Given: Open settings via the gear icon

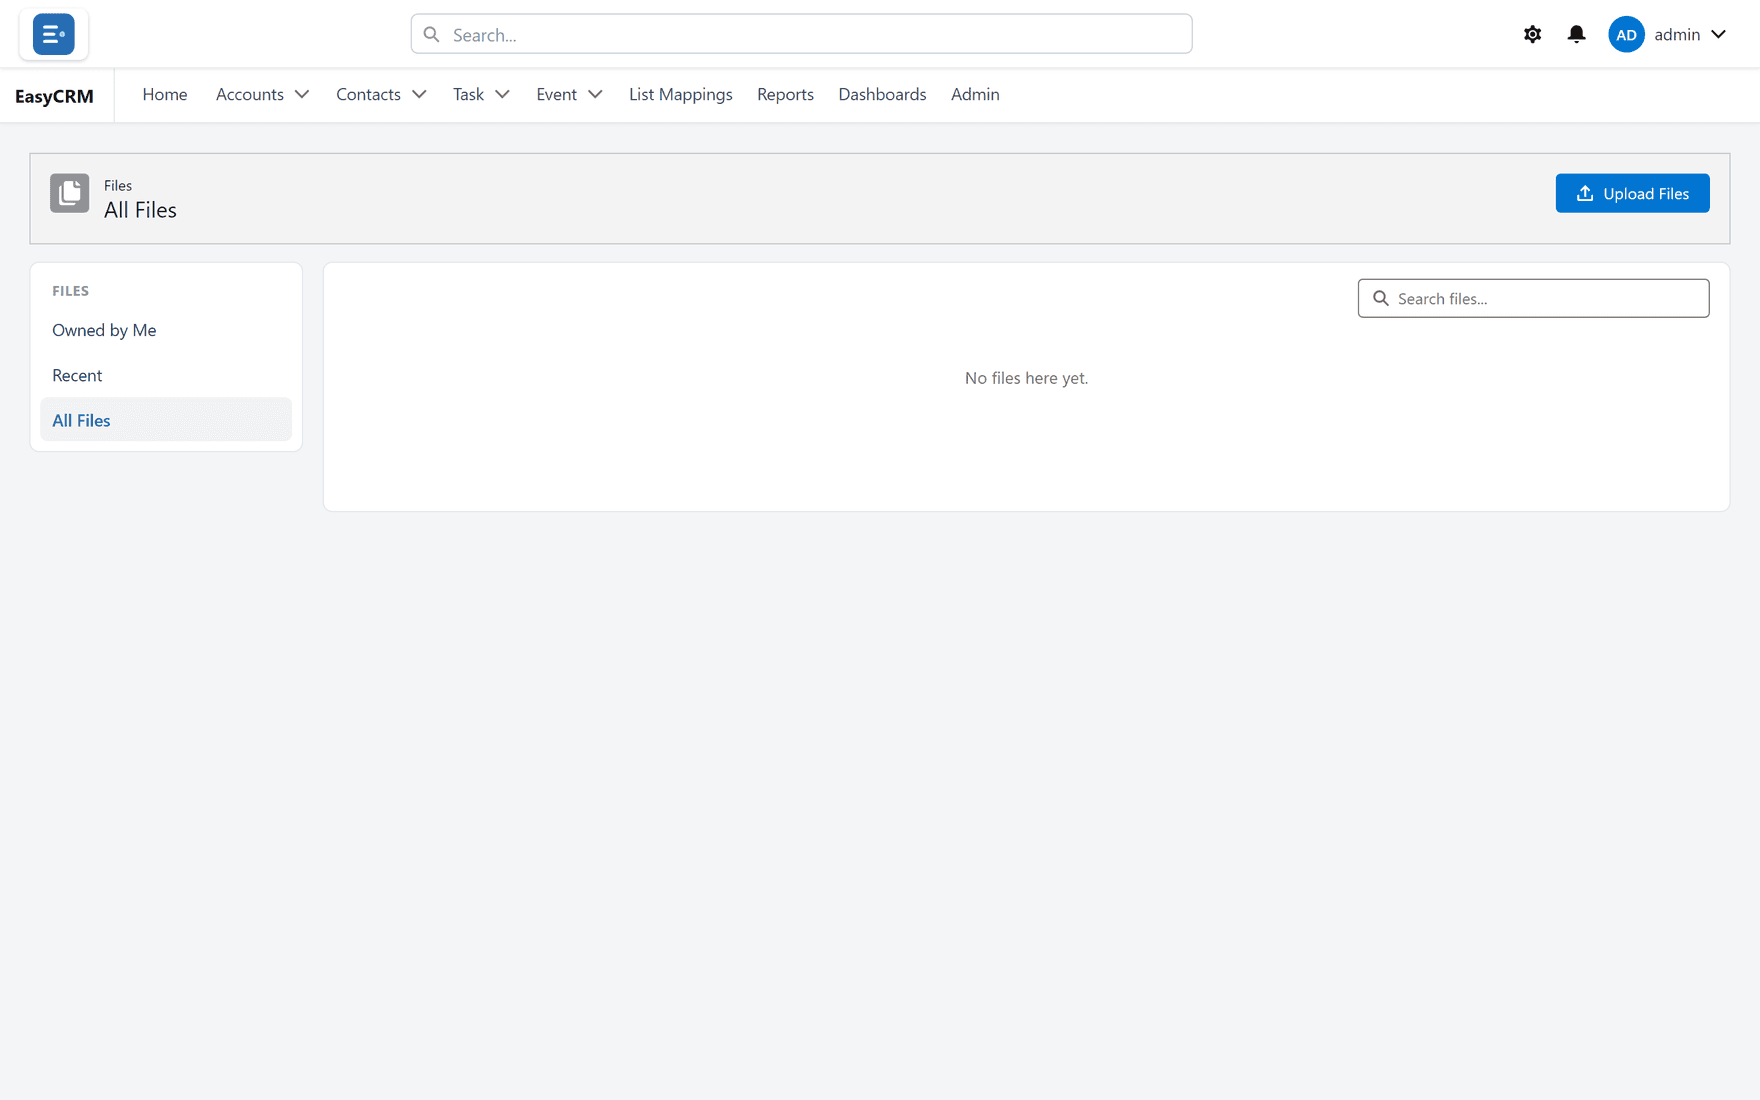Looking at the screenshot, I should point(1532,34).
